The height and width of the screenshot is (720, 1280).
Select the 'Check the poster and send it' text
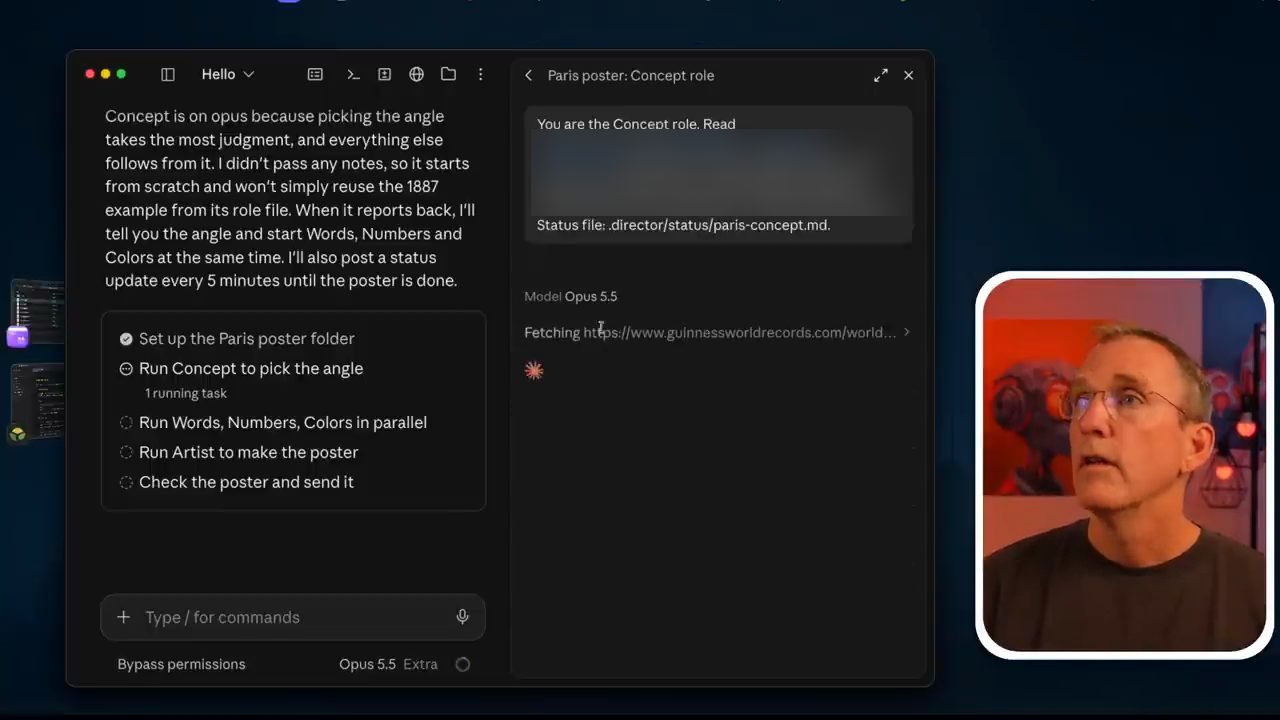[x=246, y=483]
